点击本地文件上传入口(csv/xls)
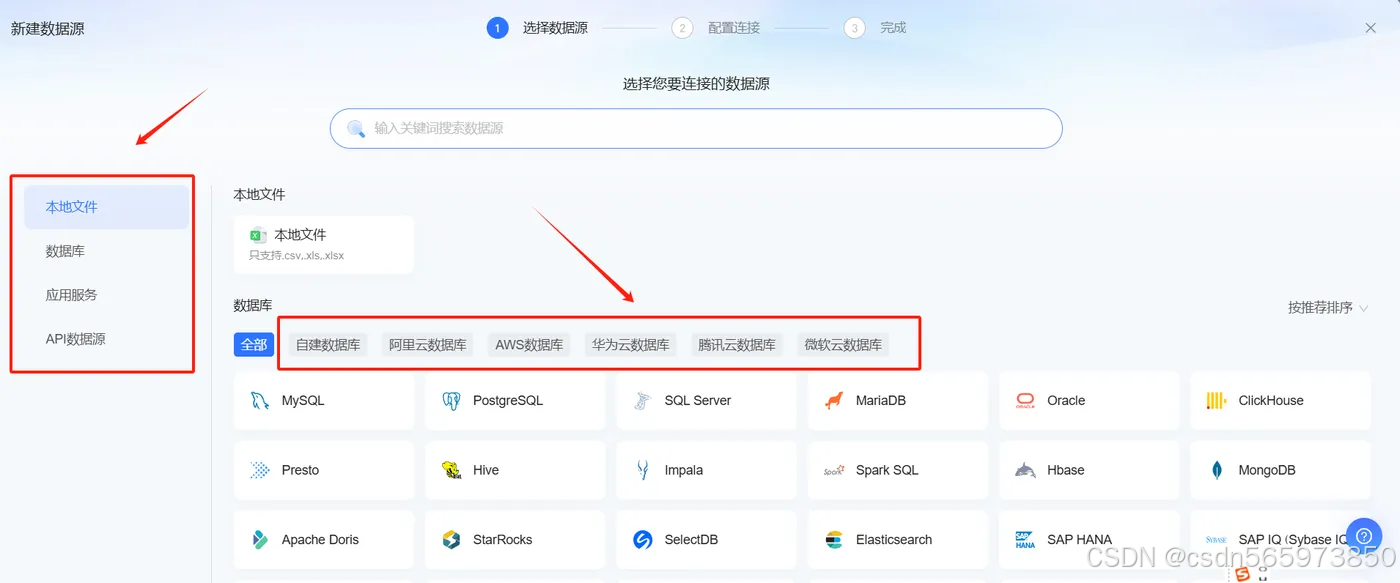 323,244
